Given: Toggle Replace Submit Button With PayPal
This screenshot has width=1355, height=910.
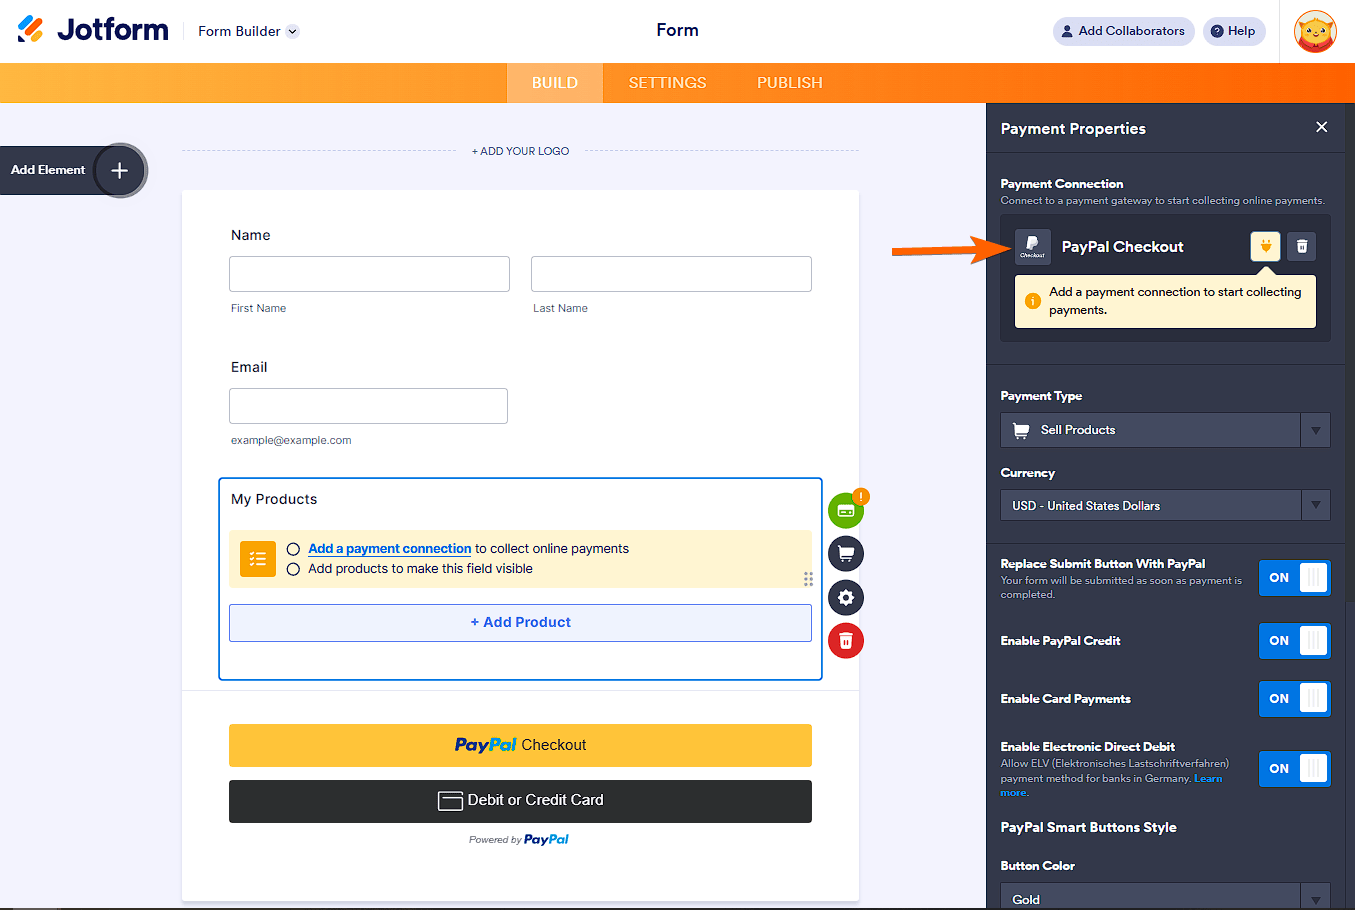Looking at the screenshot, I should coord(1294,578).
